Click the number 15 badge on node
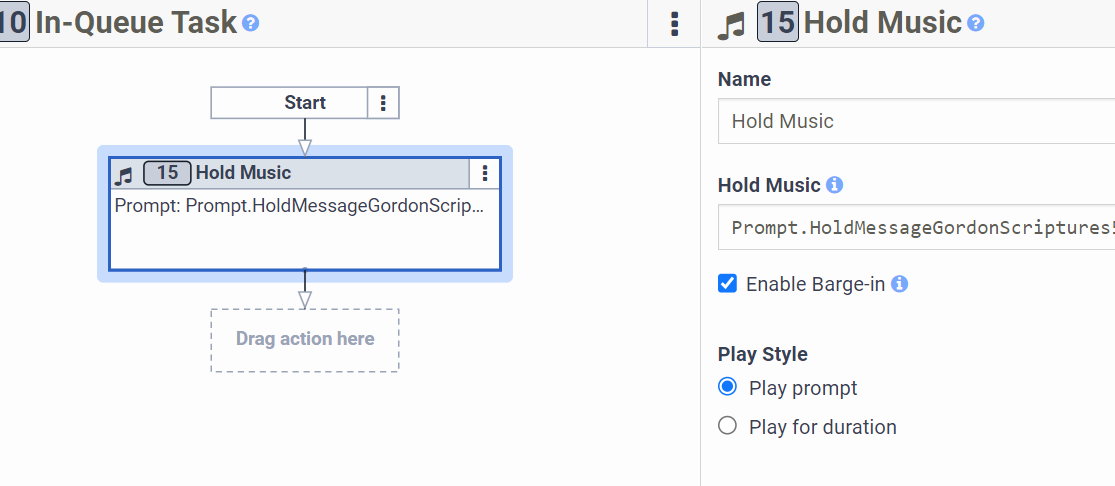The width and height of the screenshot is (1115, 486). 167,173
